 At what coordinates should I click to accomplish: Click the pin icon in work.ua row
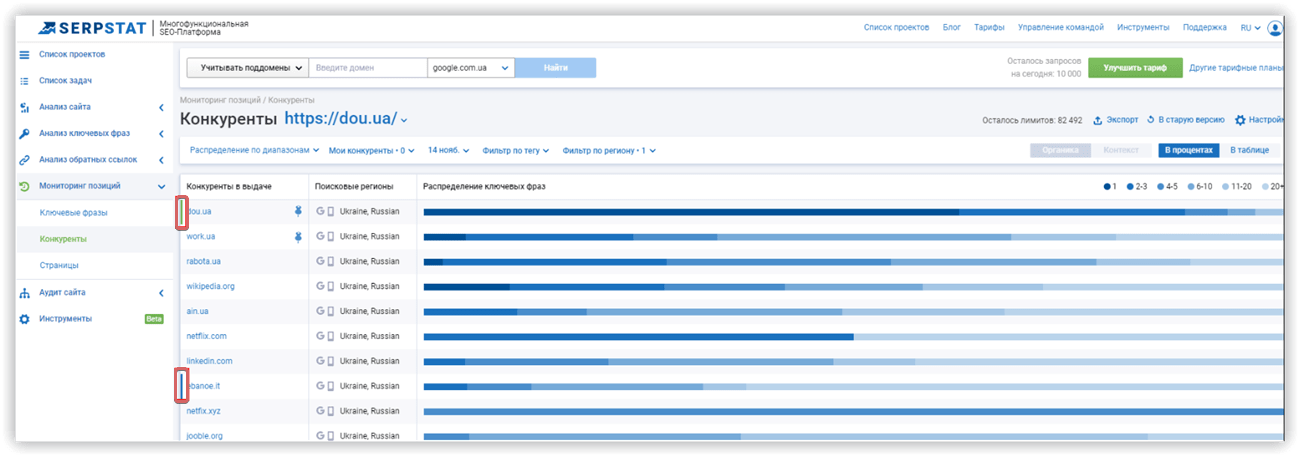297,237
